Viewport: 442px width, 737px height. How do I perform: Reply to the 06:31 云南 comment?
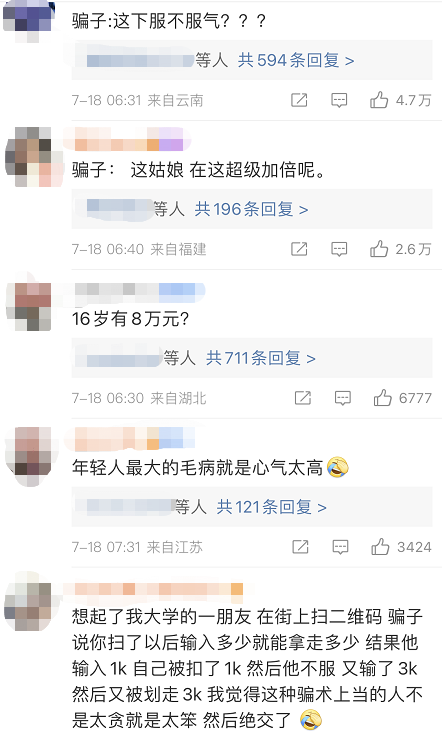(x=339, y=100)
